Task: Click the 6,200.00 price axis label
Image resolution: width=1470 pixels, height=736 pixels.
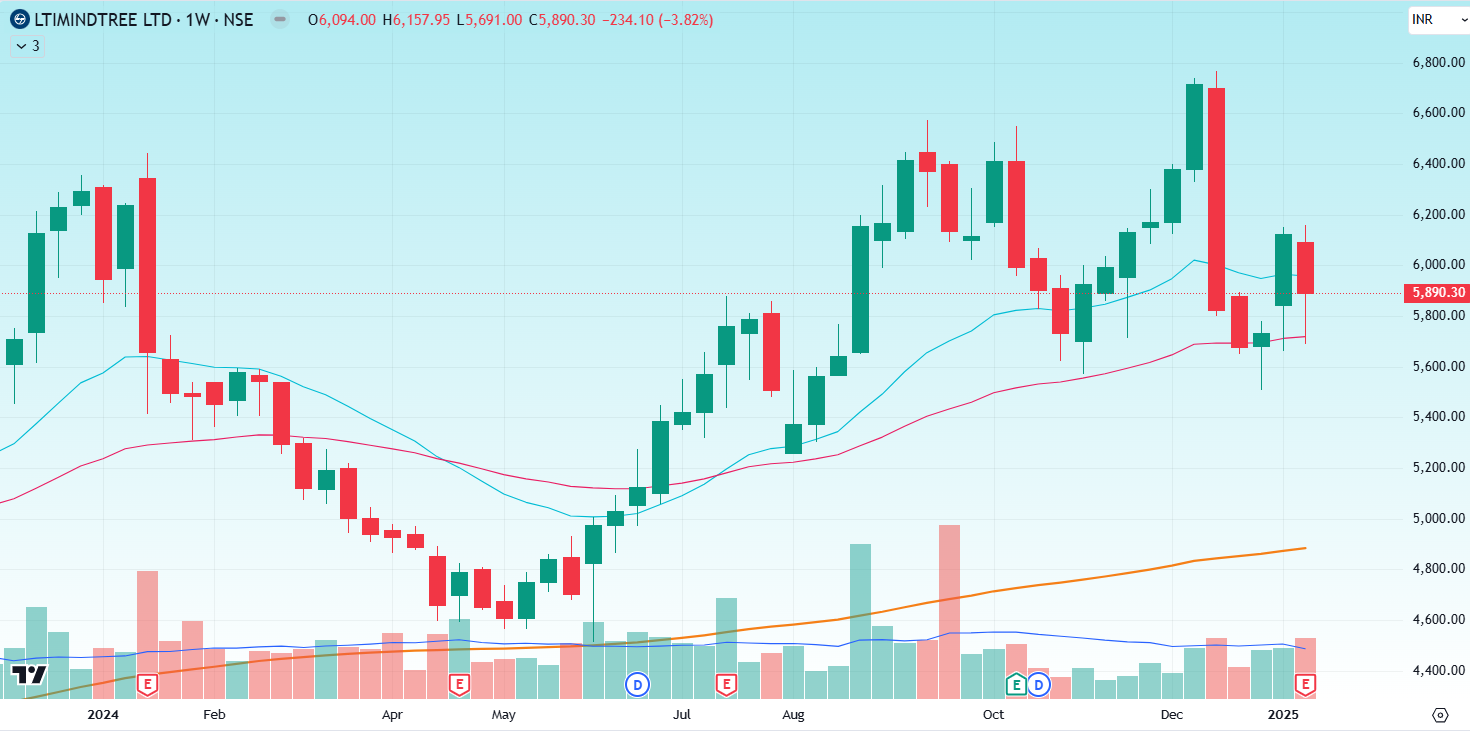Action: [1437, 214]
